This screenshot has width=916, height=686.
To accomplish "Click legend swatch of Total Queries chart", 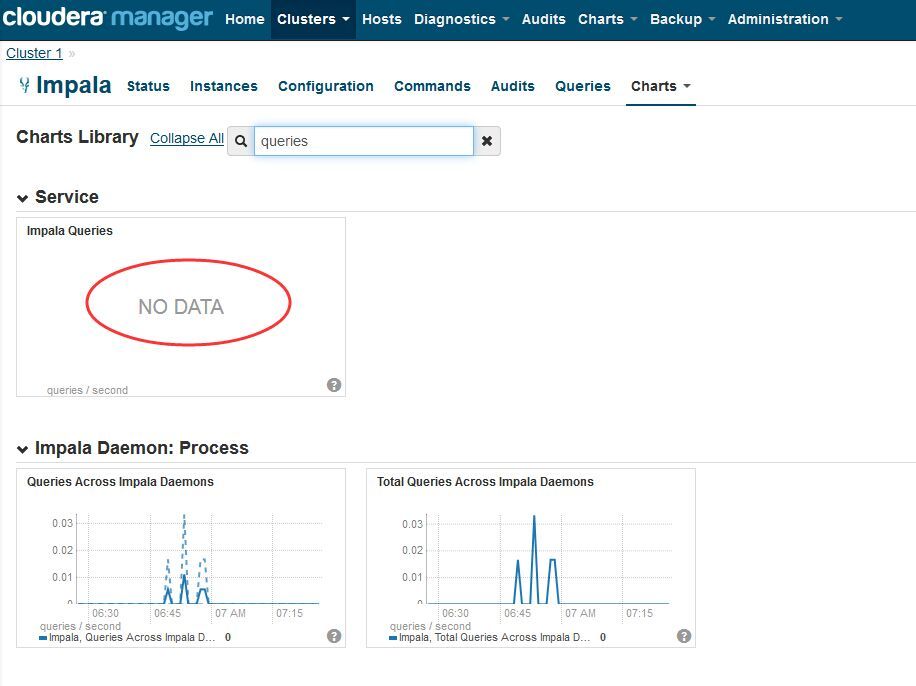I will coord(393,638).
